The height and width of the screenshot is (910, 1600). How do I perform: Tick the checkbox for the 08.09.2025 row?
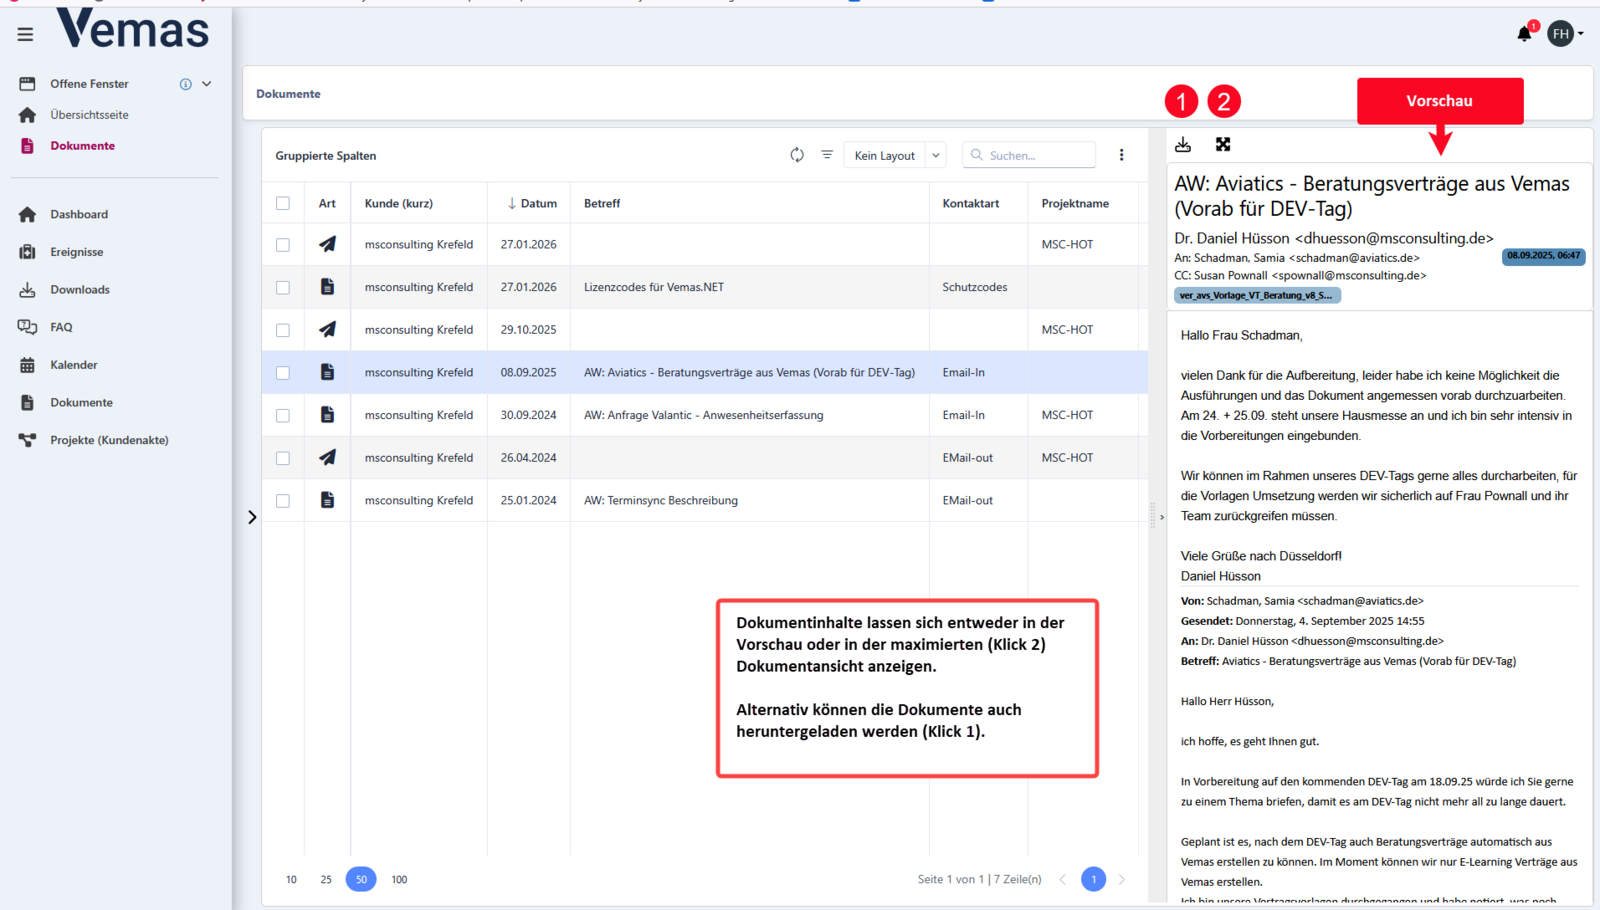[283, 373]
